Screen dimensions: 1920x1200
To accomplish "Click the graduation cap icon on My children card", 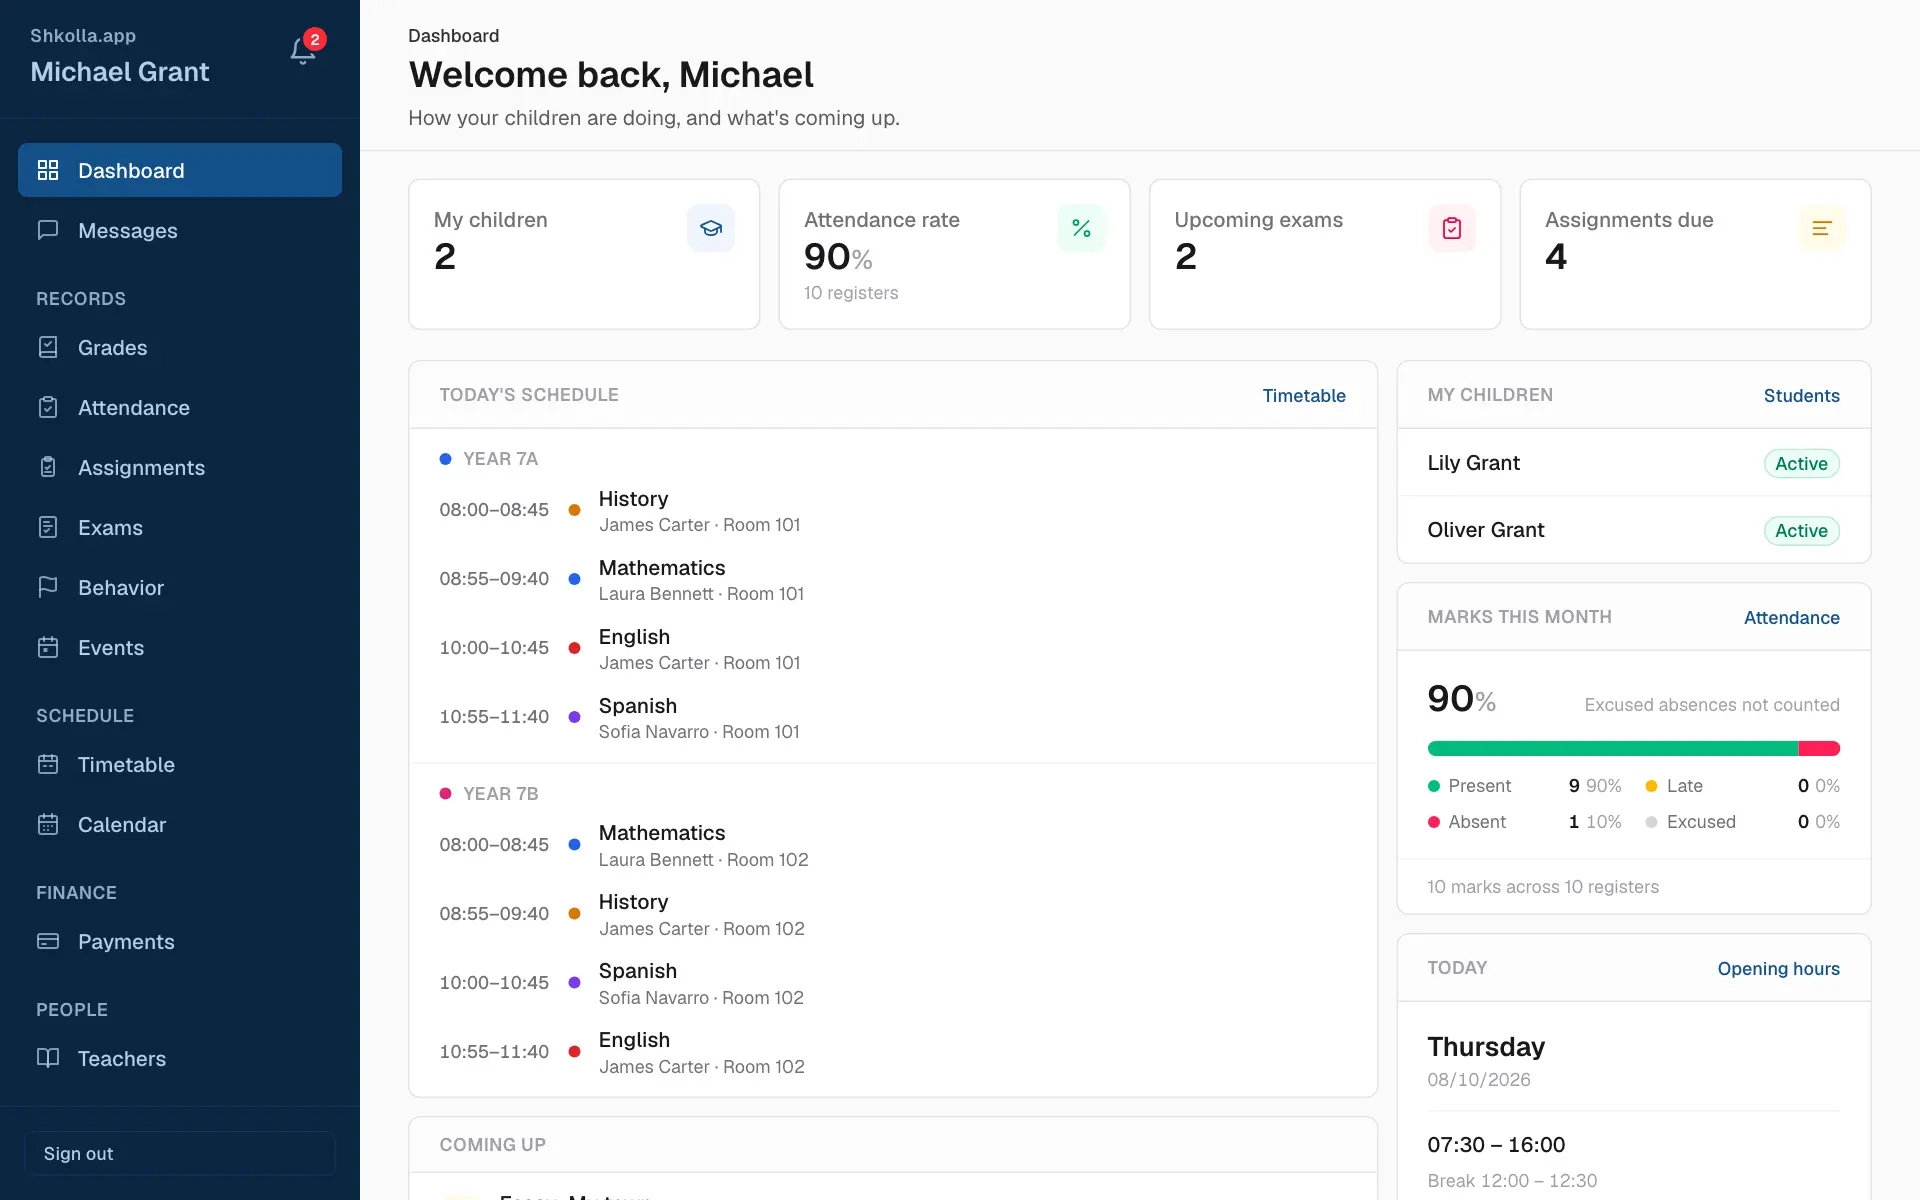I will [x=711, y=228].
